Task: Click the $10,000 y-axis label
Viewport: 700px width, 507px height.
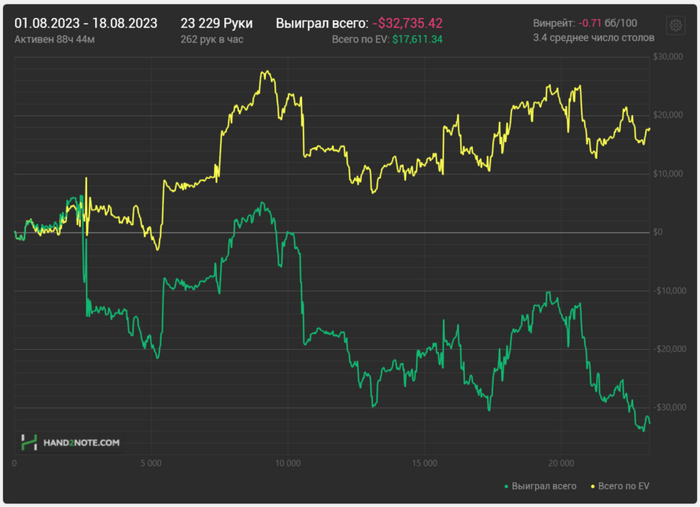Action: [668, 174]
